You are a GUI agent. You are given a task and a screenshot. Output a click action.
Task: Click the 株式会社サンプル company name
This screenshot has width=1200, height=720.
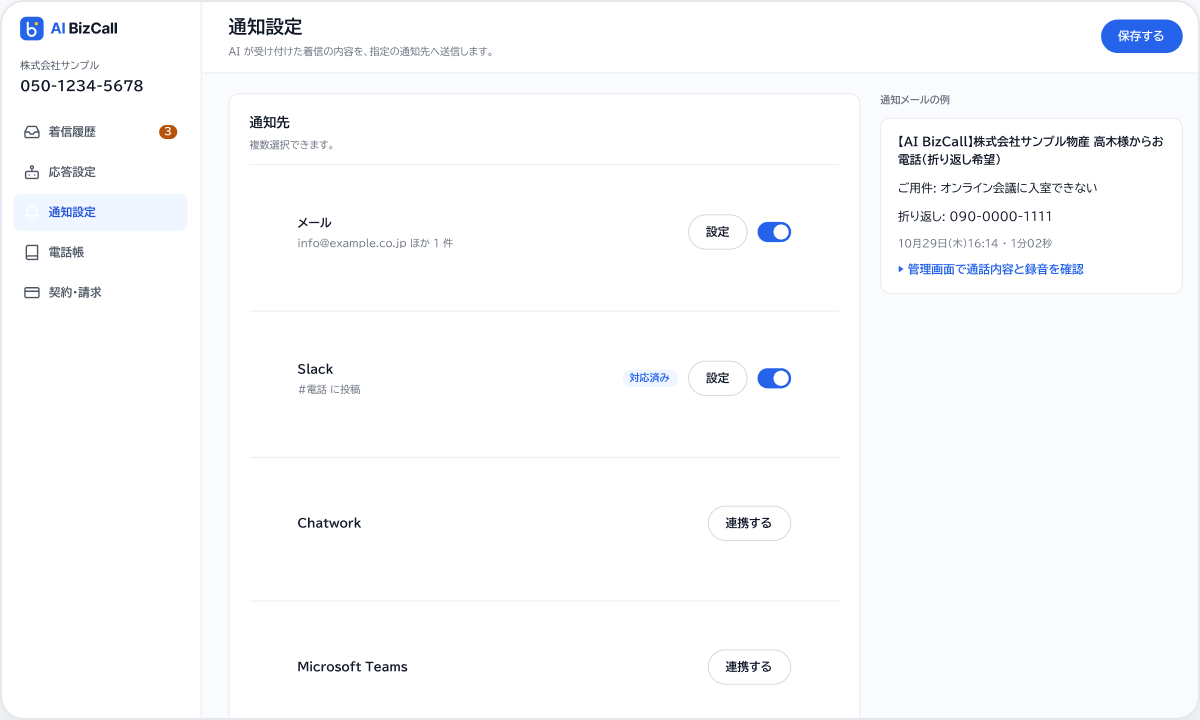(x=60, y=65)
